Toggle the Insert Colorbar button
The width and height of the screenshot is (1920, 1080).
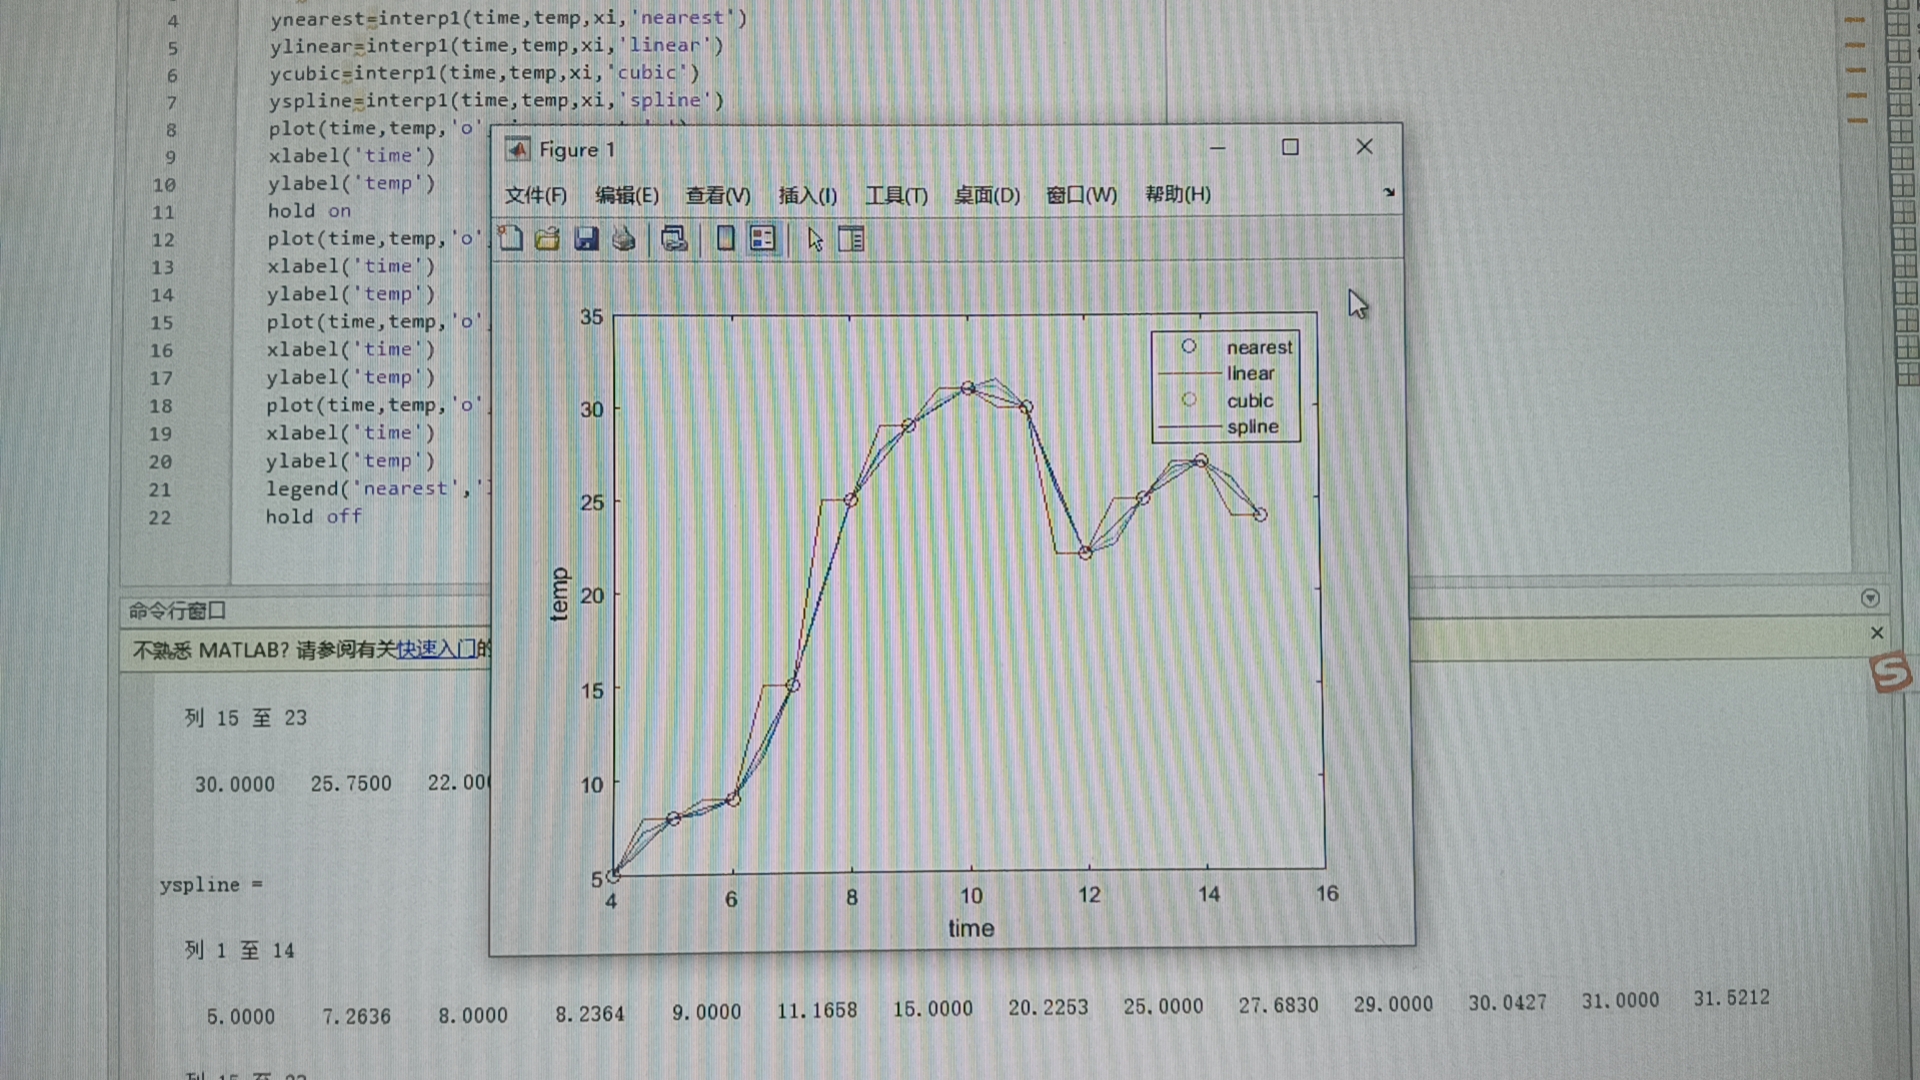point(726,238)
